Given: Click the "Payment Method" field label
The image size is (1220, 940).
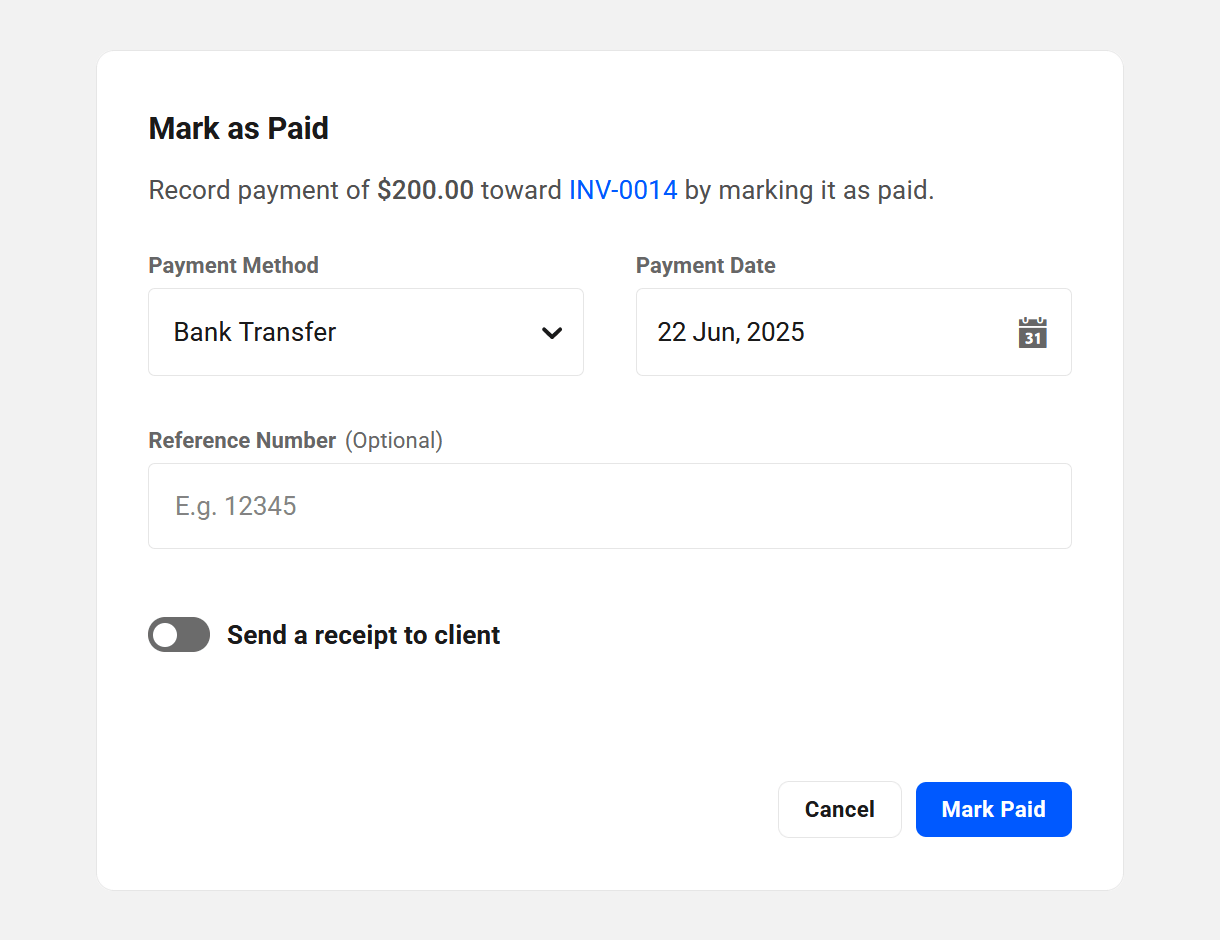Looking at the screenshot, I should (x=233, y=265).
